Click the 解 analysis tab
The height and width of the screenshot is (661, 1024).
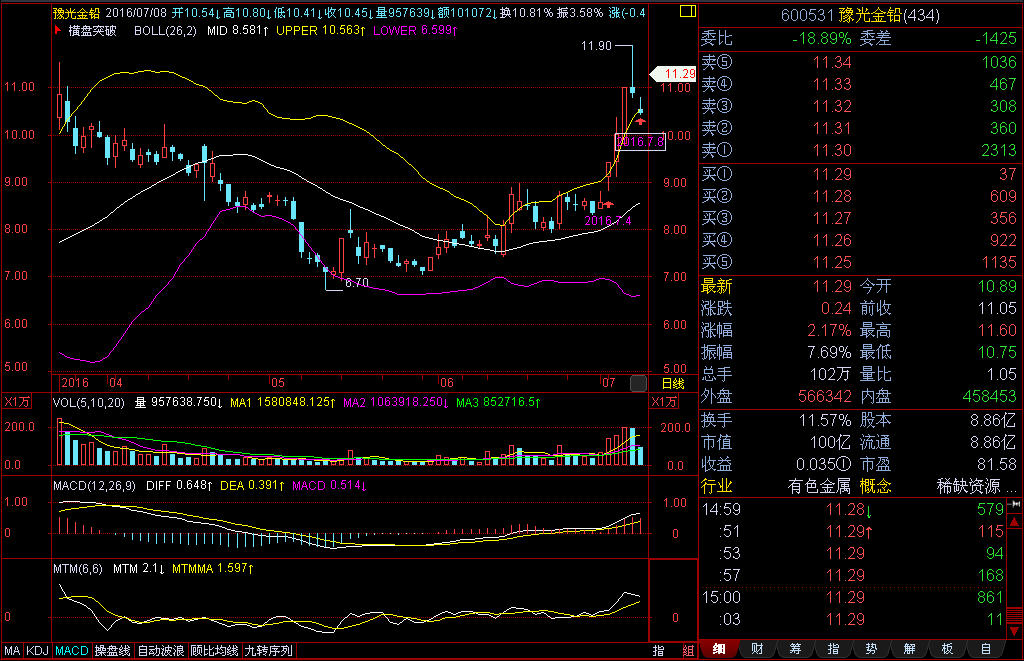908,649
